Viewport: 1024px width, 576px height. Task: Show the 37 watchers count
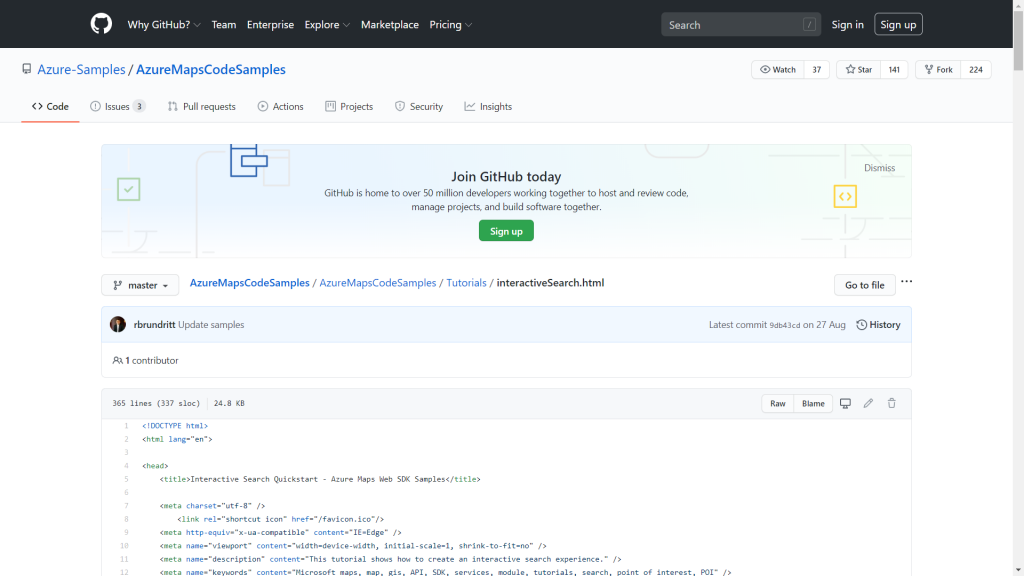[816, 70]
